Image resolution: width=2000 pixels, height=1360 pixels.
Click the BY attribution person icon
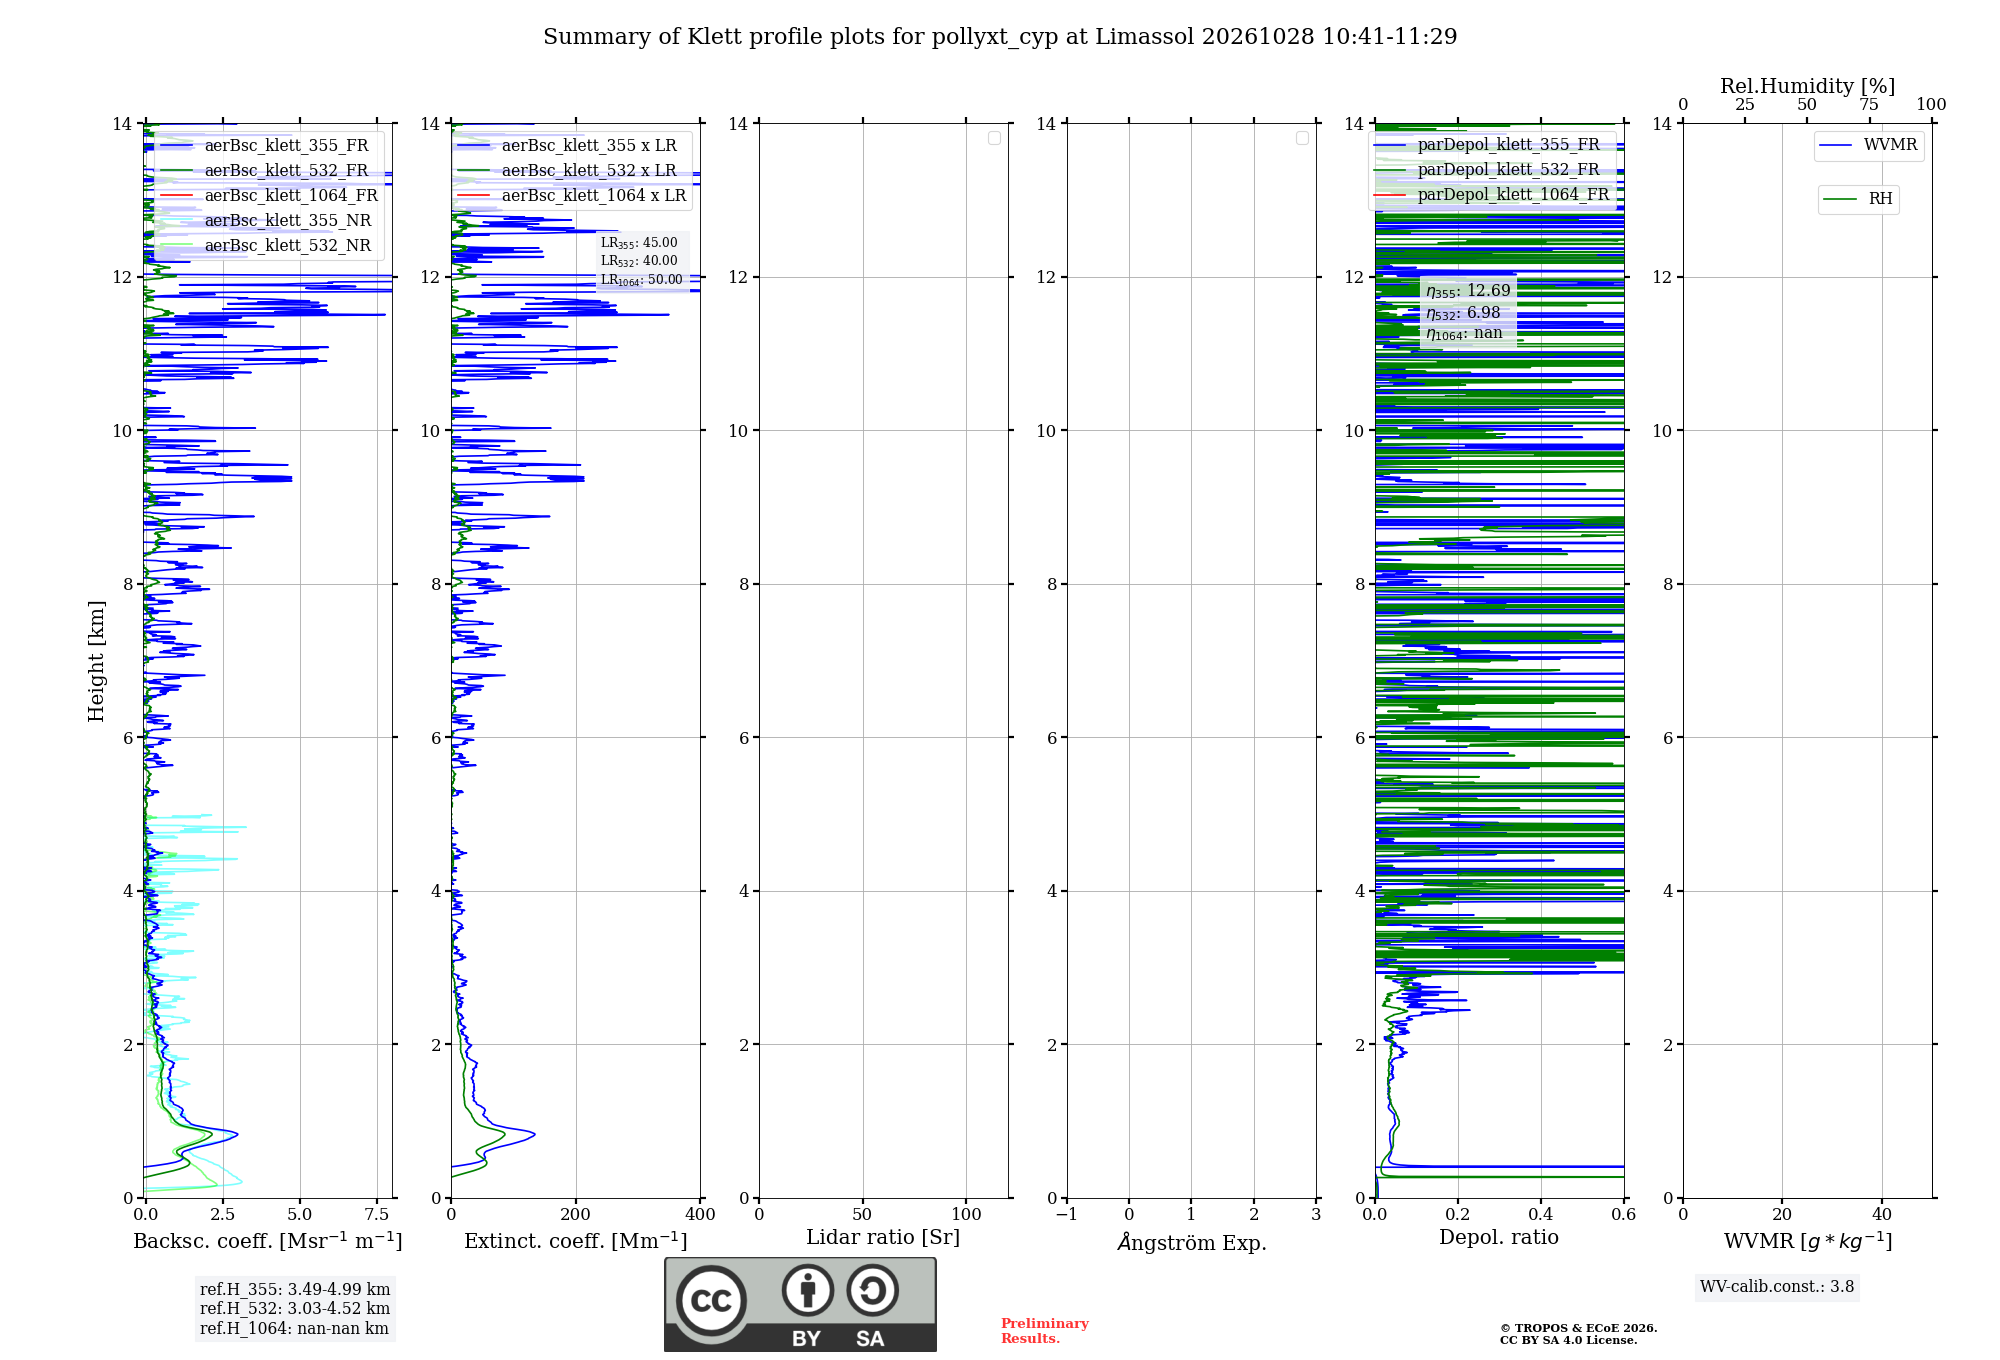pyautogui.click(x=808, y=1290)
